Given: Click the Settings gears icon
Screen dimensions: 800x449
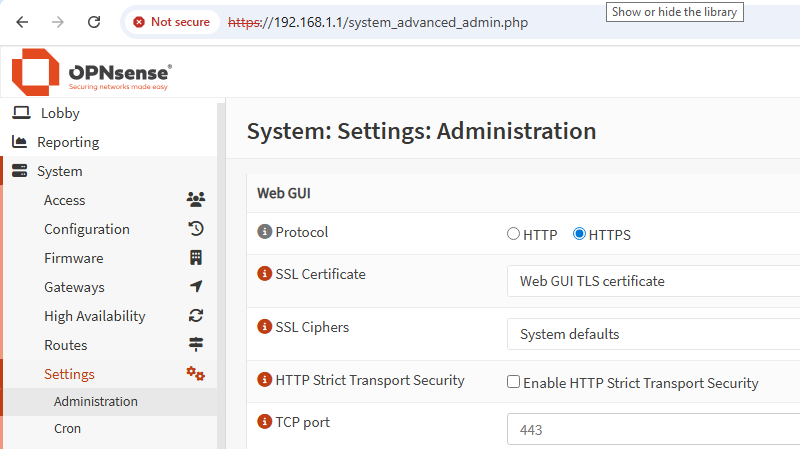Looking at the screenshot, I should pyautogui.click(x=195, y=374).
